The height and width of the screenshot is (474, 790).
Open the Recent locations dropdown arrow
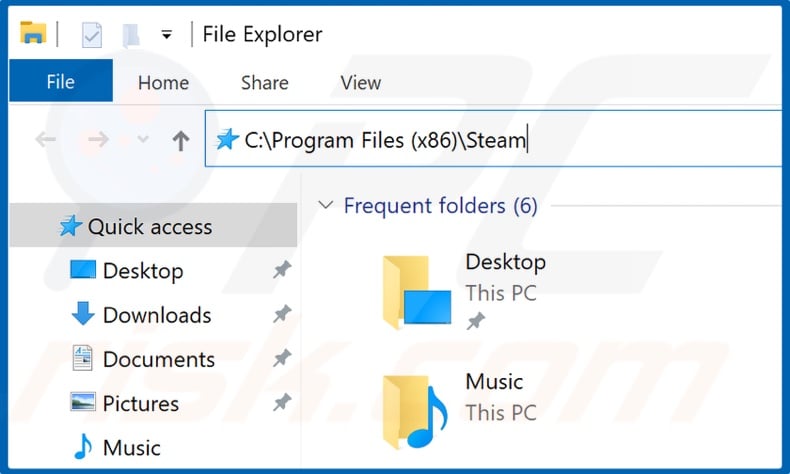click(142, 140)
